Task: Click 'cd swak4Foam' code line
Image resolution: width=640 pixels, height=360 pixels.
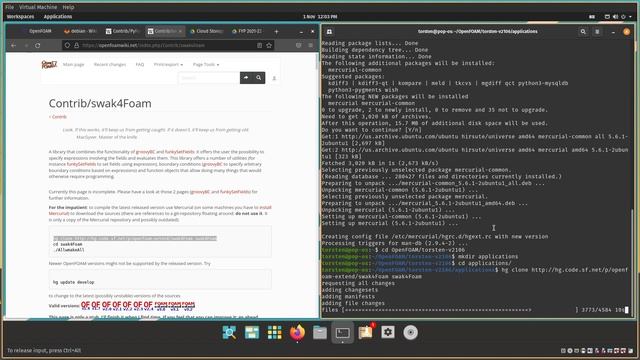Action: point(67,244)
